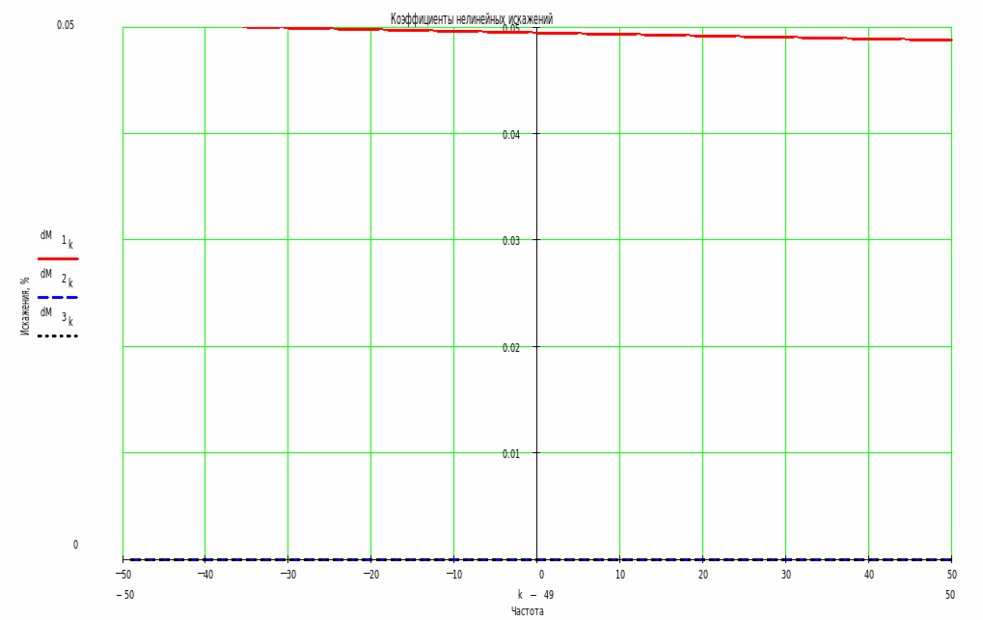The image size is (983, 620).
Task: Click the x-axis tick label −30
Action: coord(288,574)
